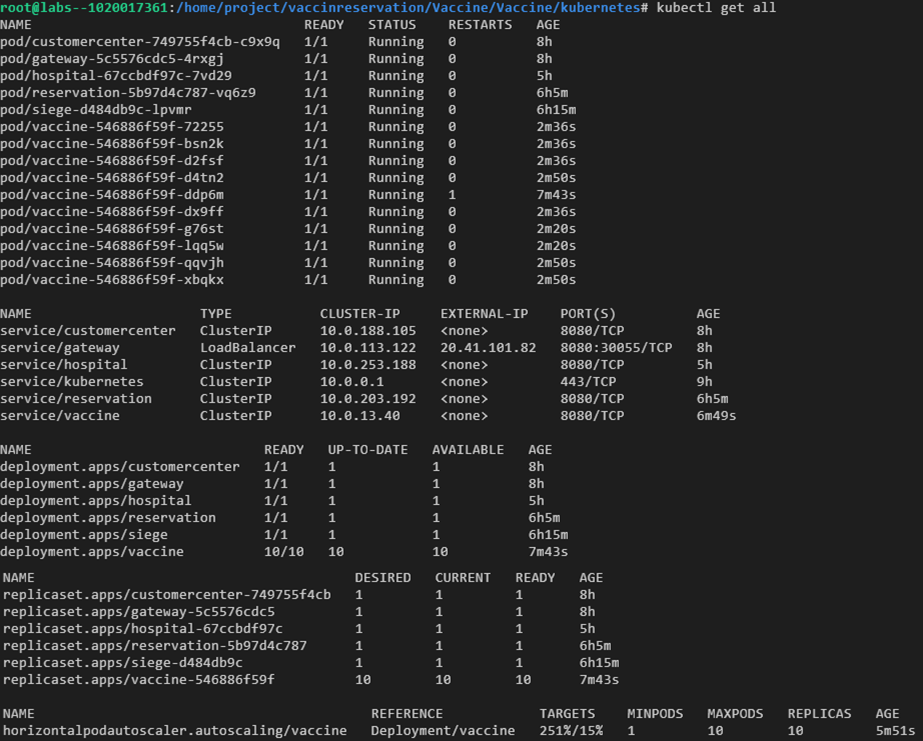
Task: Click pod/vaccine-546886f59f-xbqkx name
Action: [112, 280]
